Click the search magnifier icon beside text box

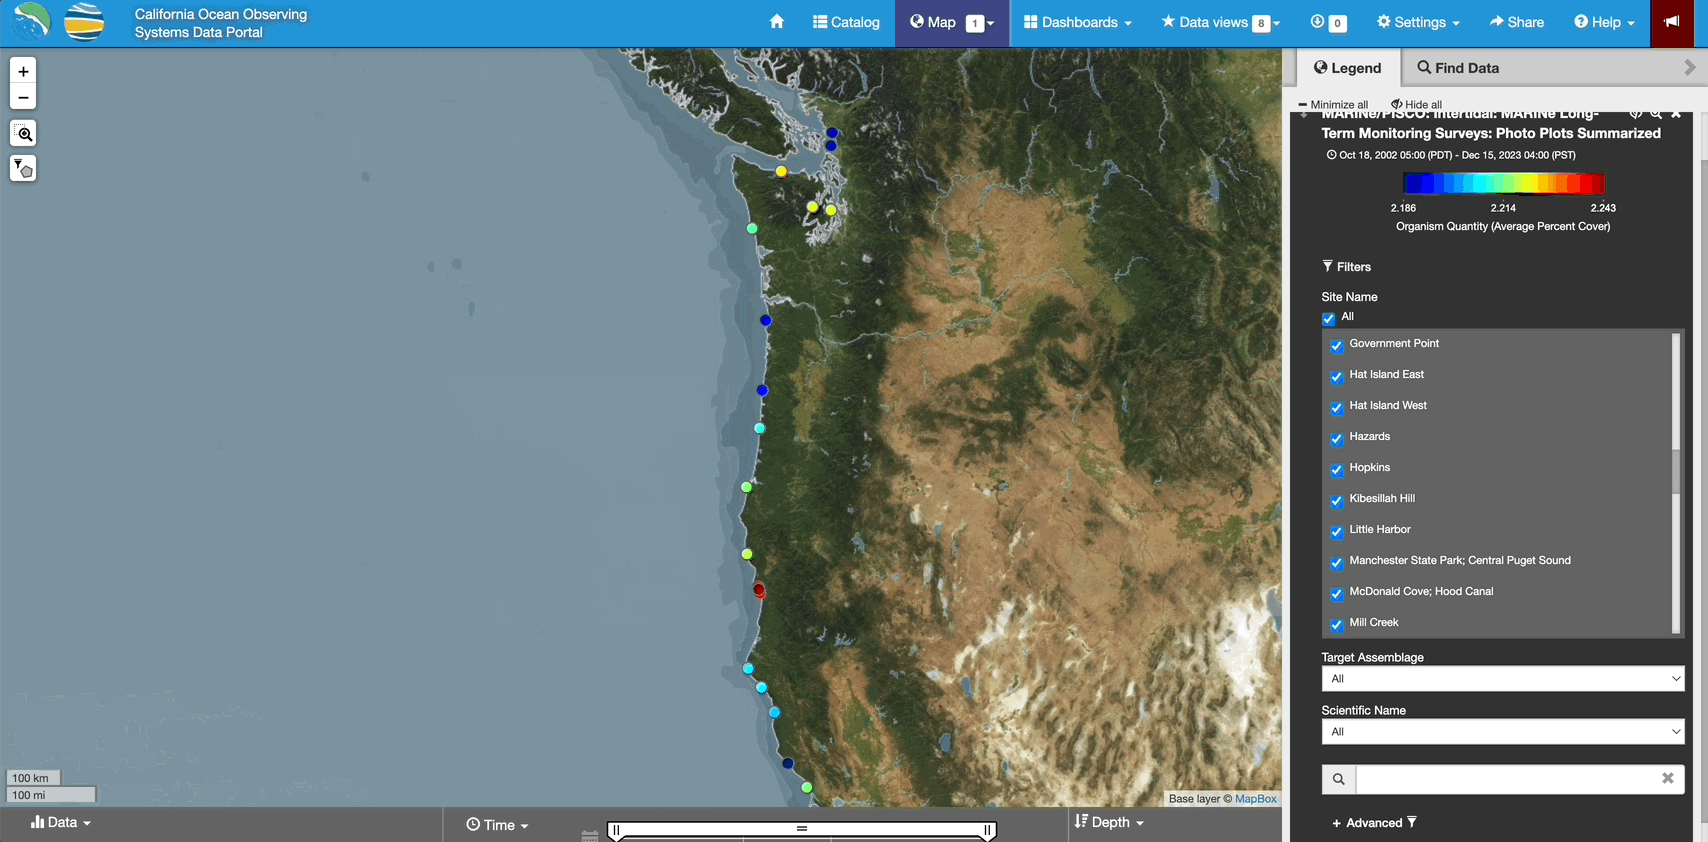pyautogui.click(x=1338, y=779)
